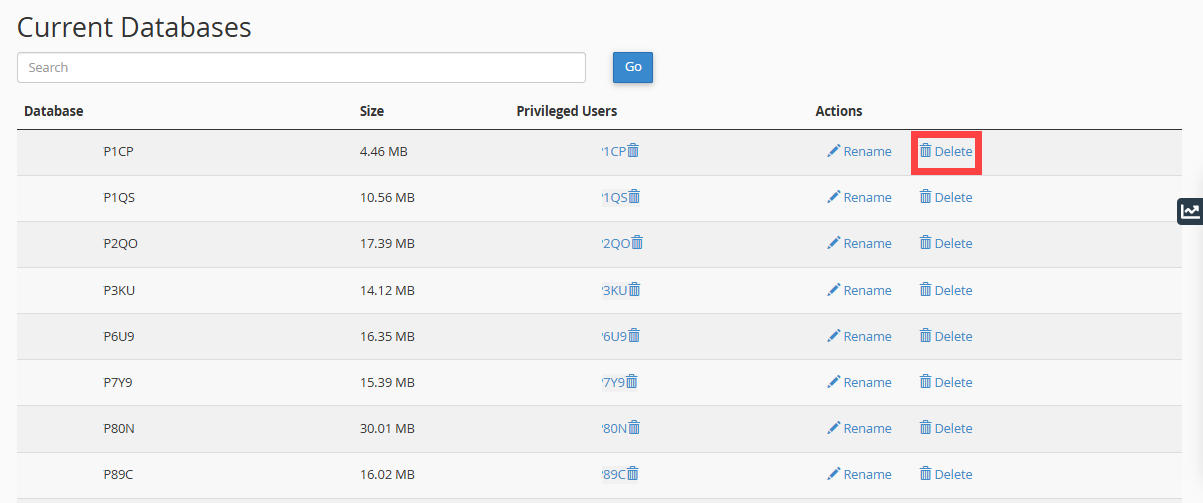Viewport: 1203px width, 503px height.
Task: Open the statistics chart side tab
Action: click(x=1190, y=210)
